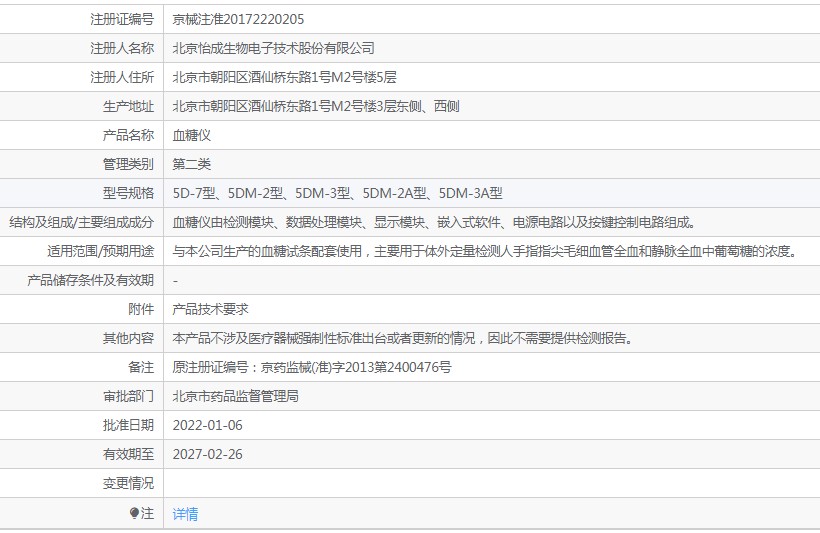Image resolution: width=820 pixels, height=533 pixels.
Task: Click the 结构及组成/主要组成成分 label
Action: click(82, 222)
